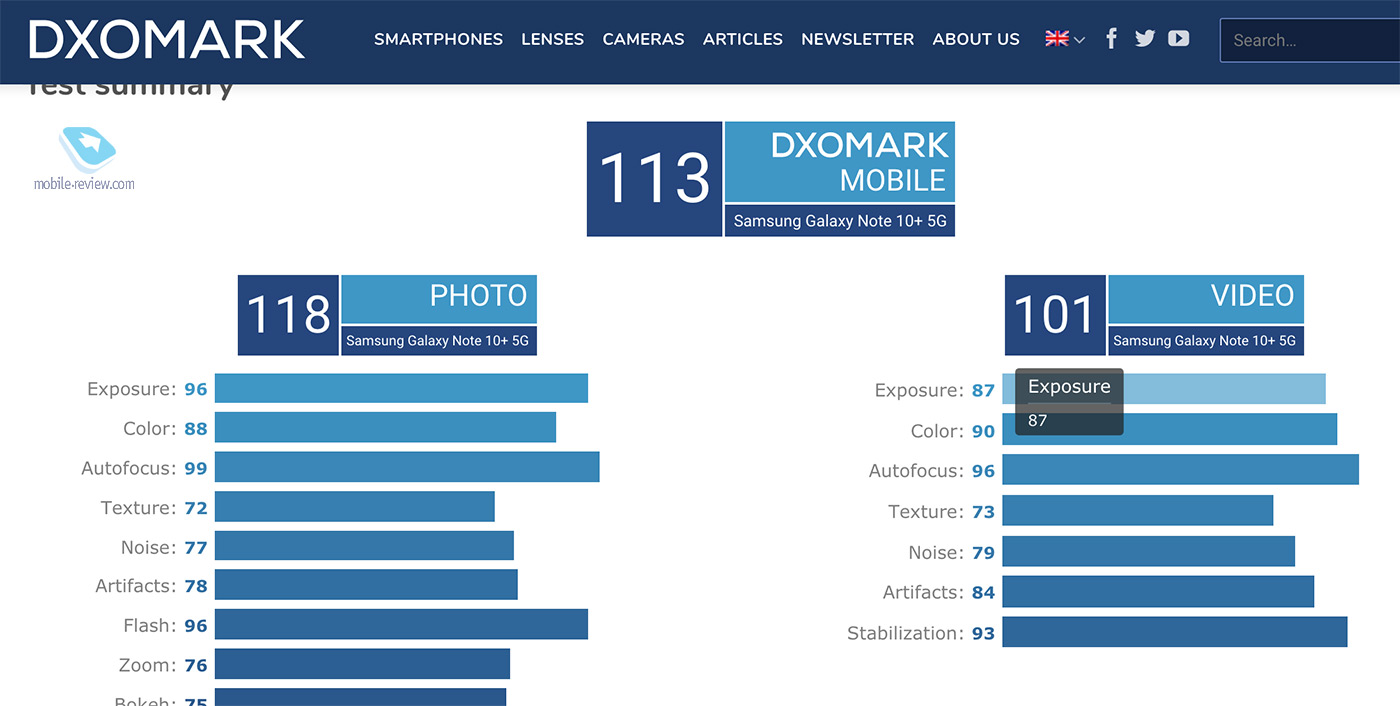Image resolution: width=1400 pixels, height=706 pixels.
Task: Click the "Zoom:" label
Action: [x=146, y=665]
